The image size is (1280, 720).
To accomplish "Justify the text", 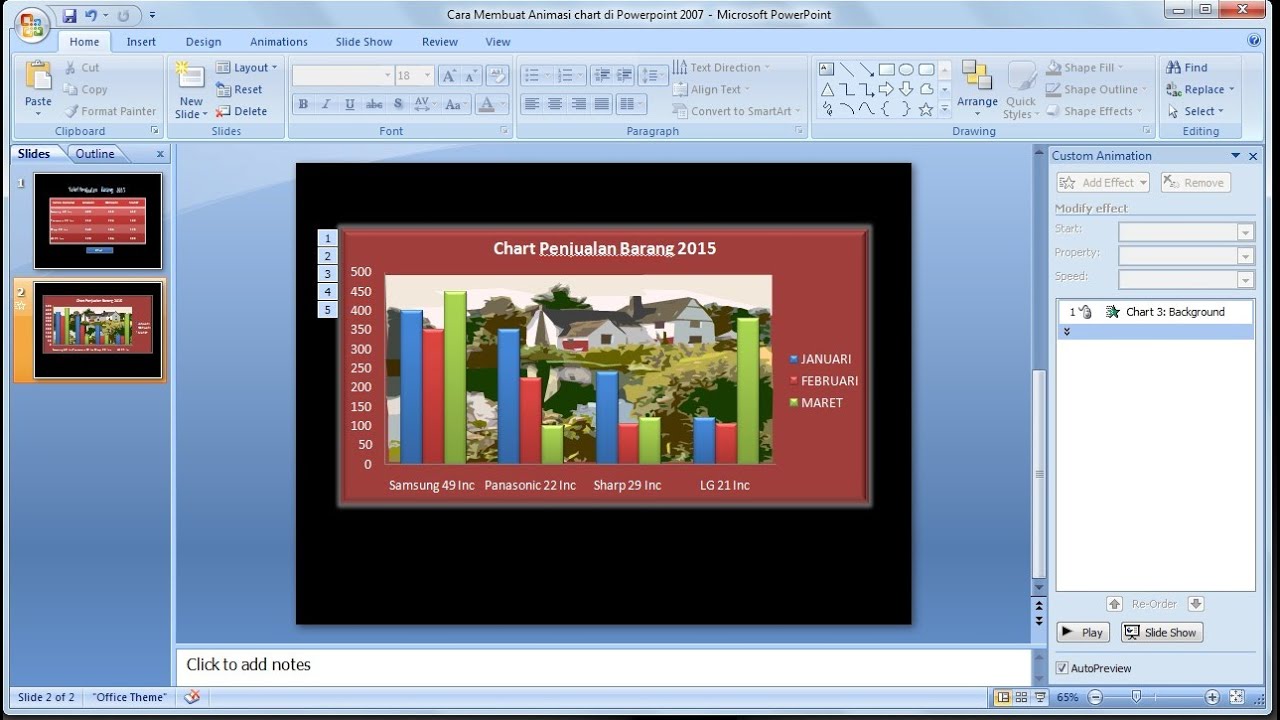I will tap(601, 104).
